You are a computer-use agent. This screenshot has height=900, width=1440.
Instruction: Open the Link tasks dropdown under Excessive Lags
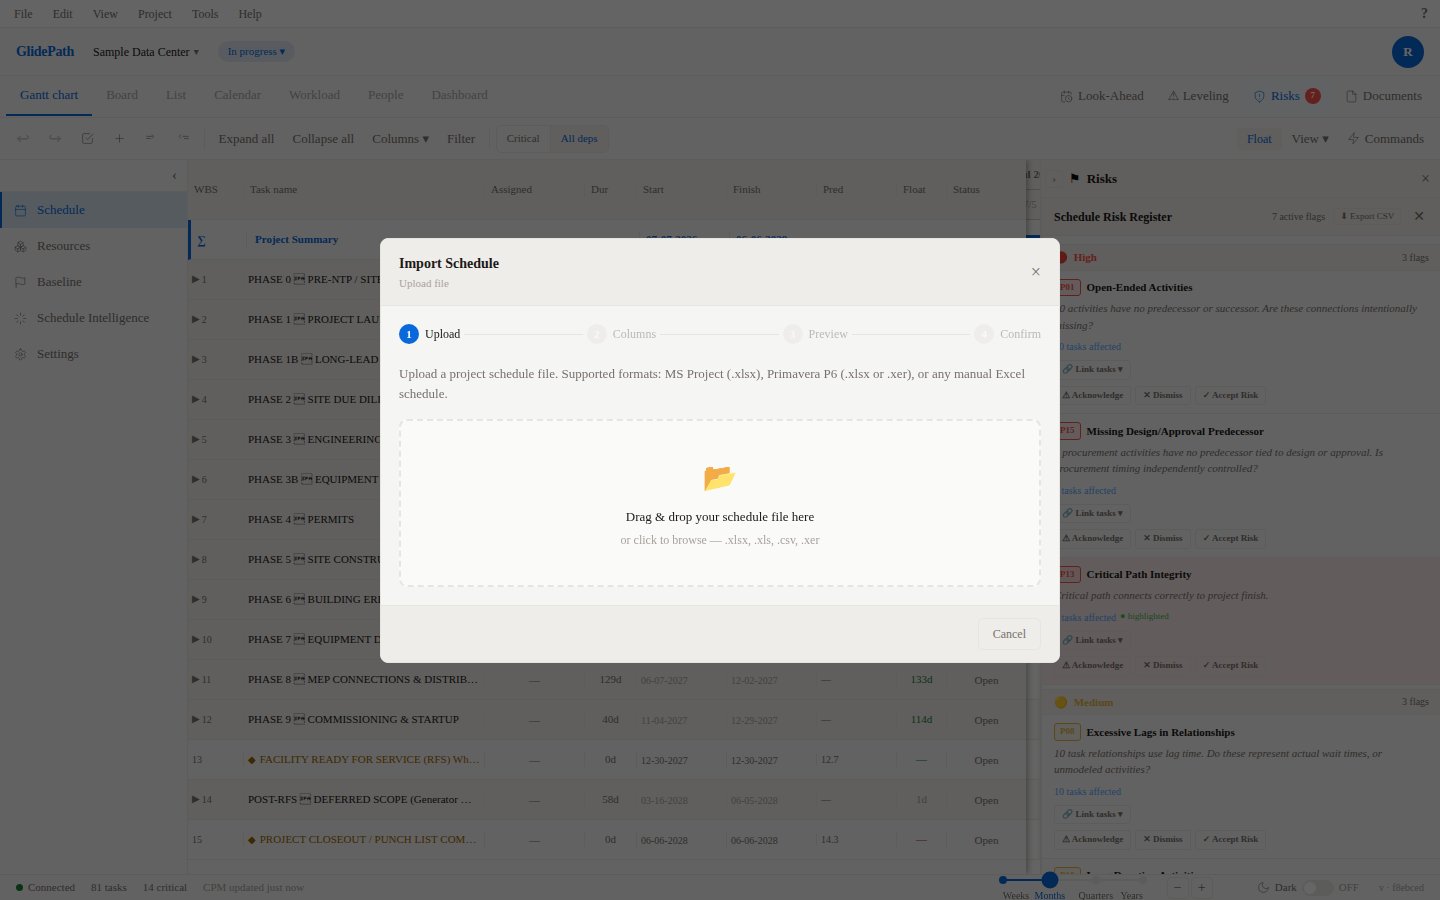coord(1093,814)
